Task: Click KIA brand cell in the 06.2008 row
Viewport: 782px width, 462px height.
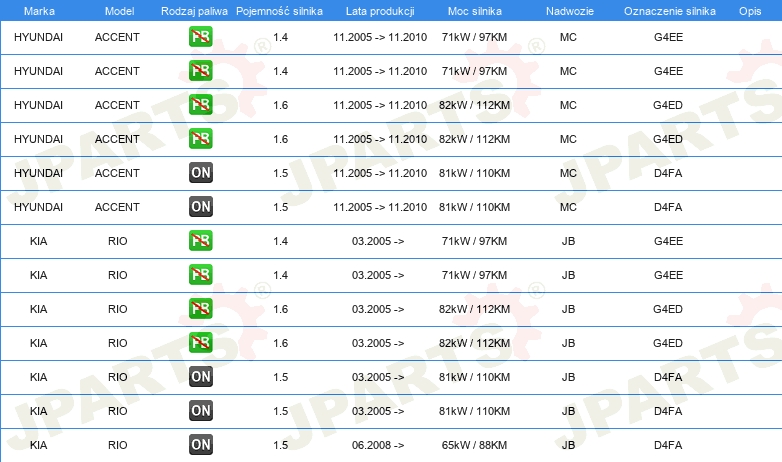Action: click(38, 445)
